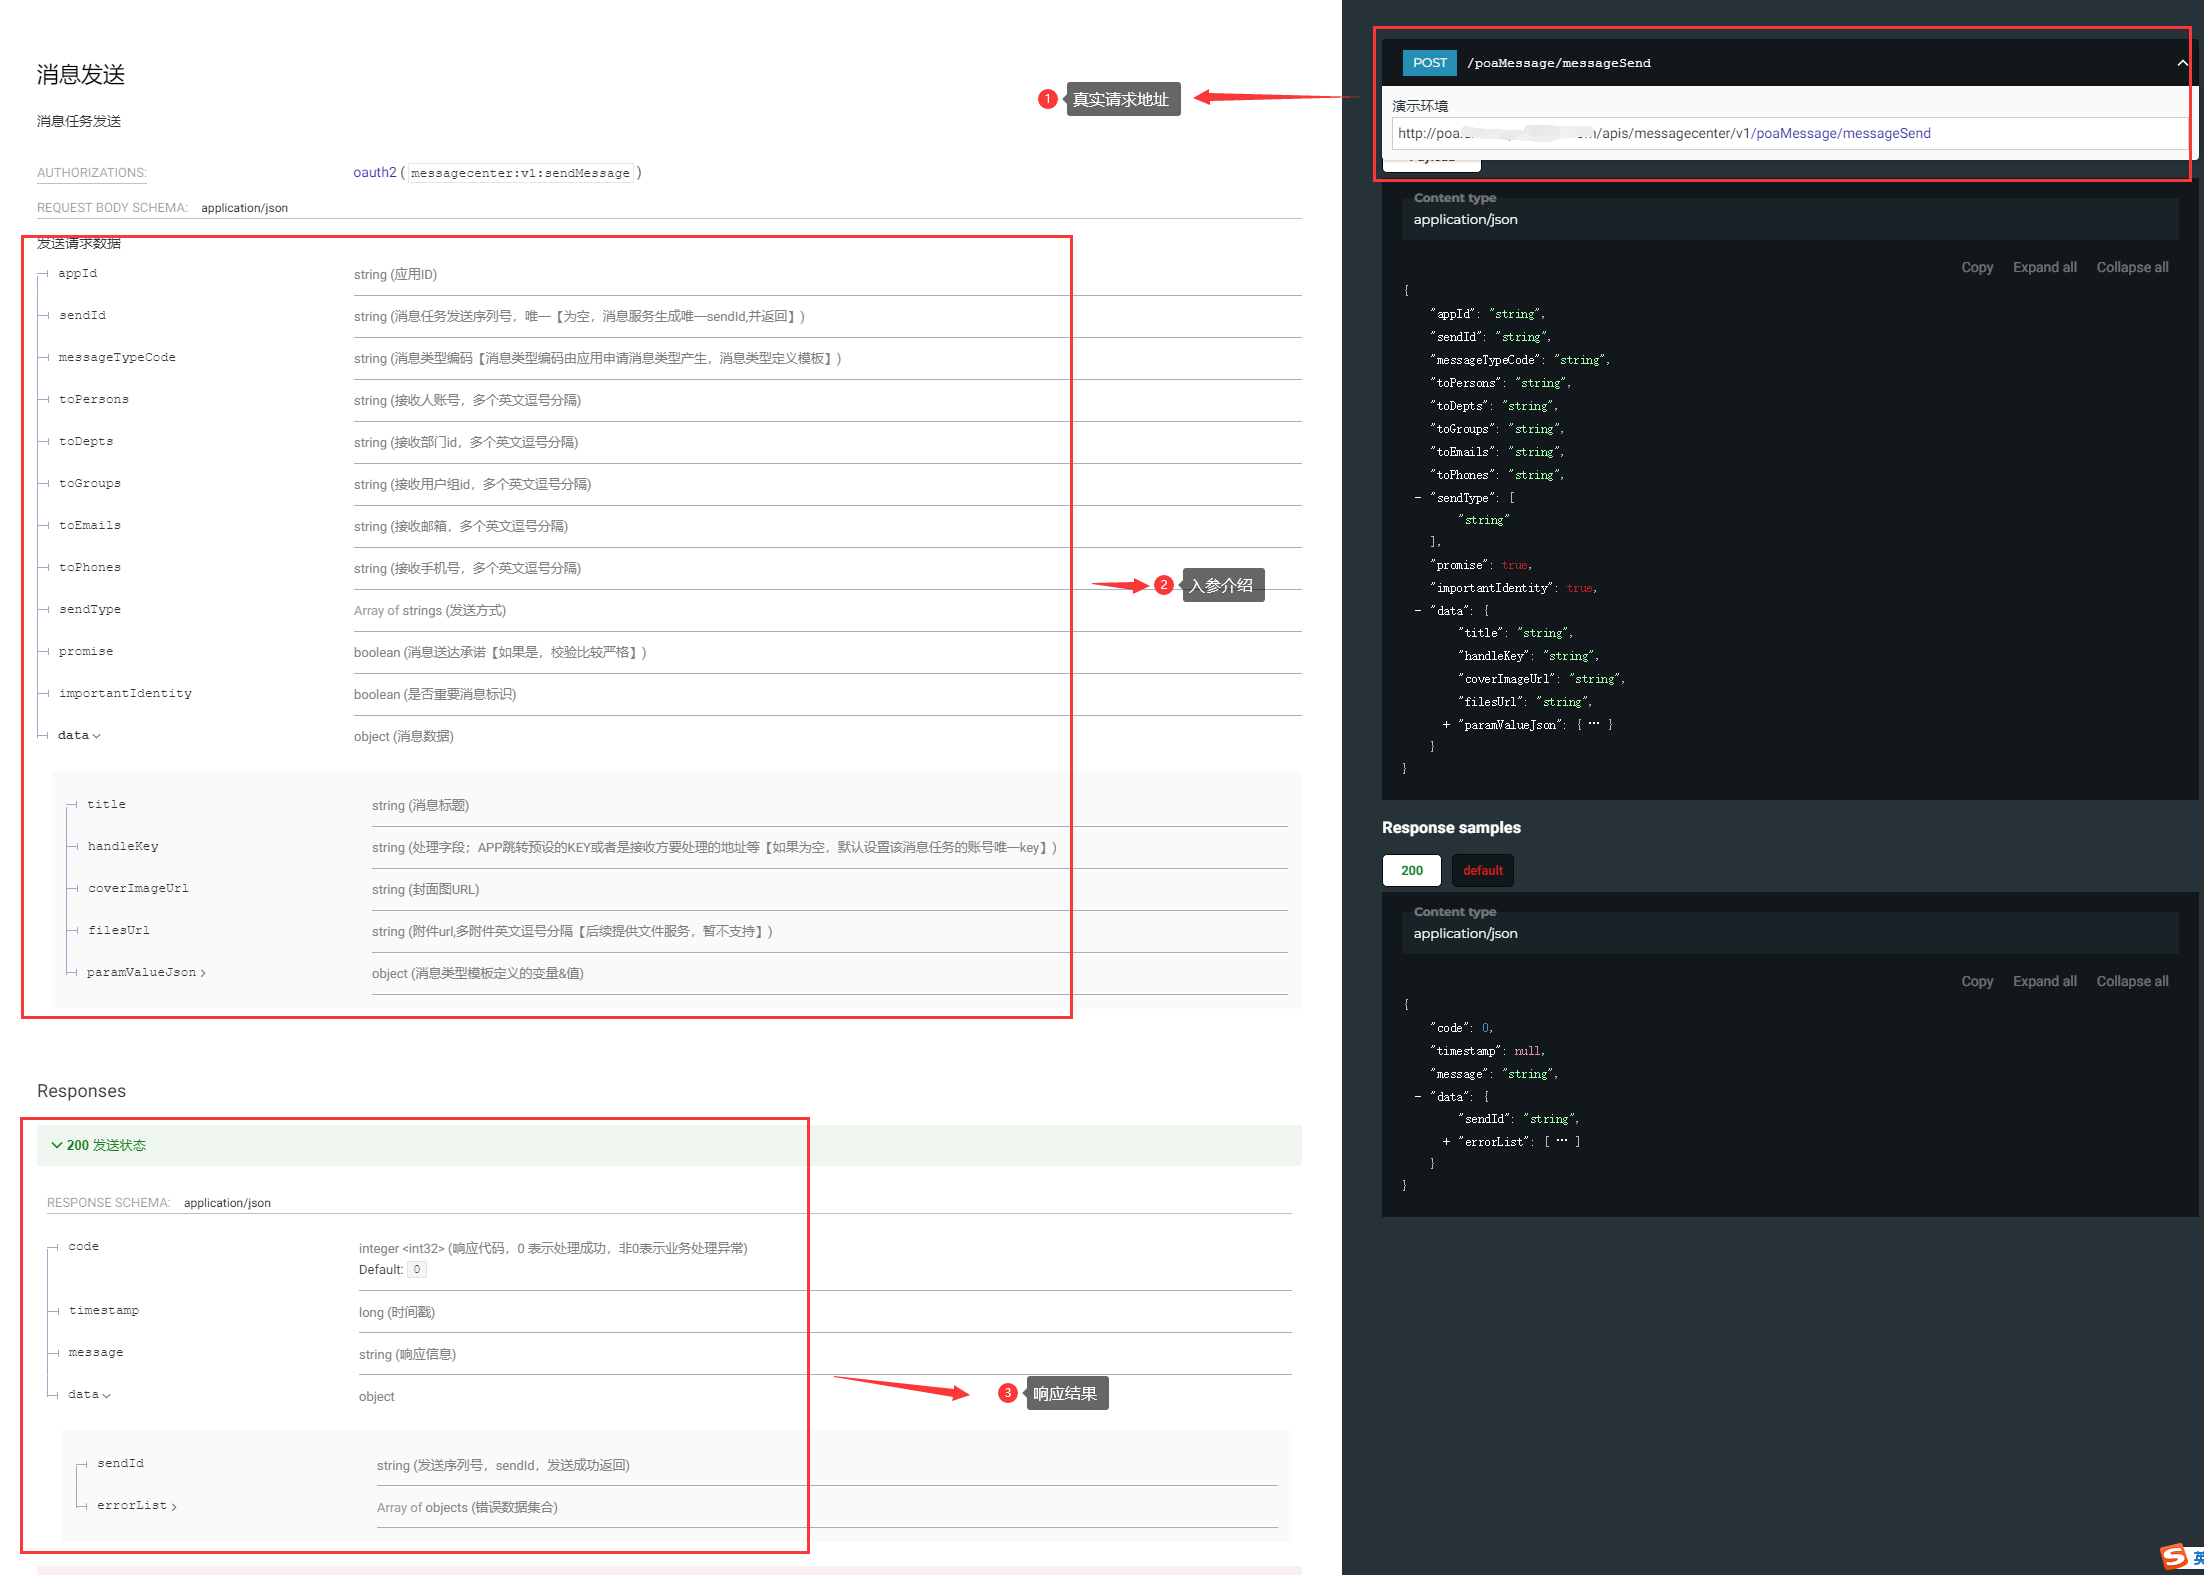
Task: Expand errorList plus toggle in response sample
Action: pos(1446,1142)
